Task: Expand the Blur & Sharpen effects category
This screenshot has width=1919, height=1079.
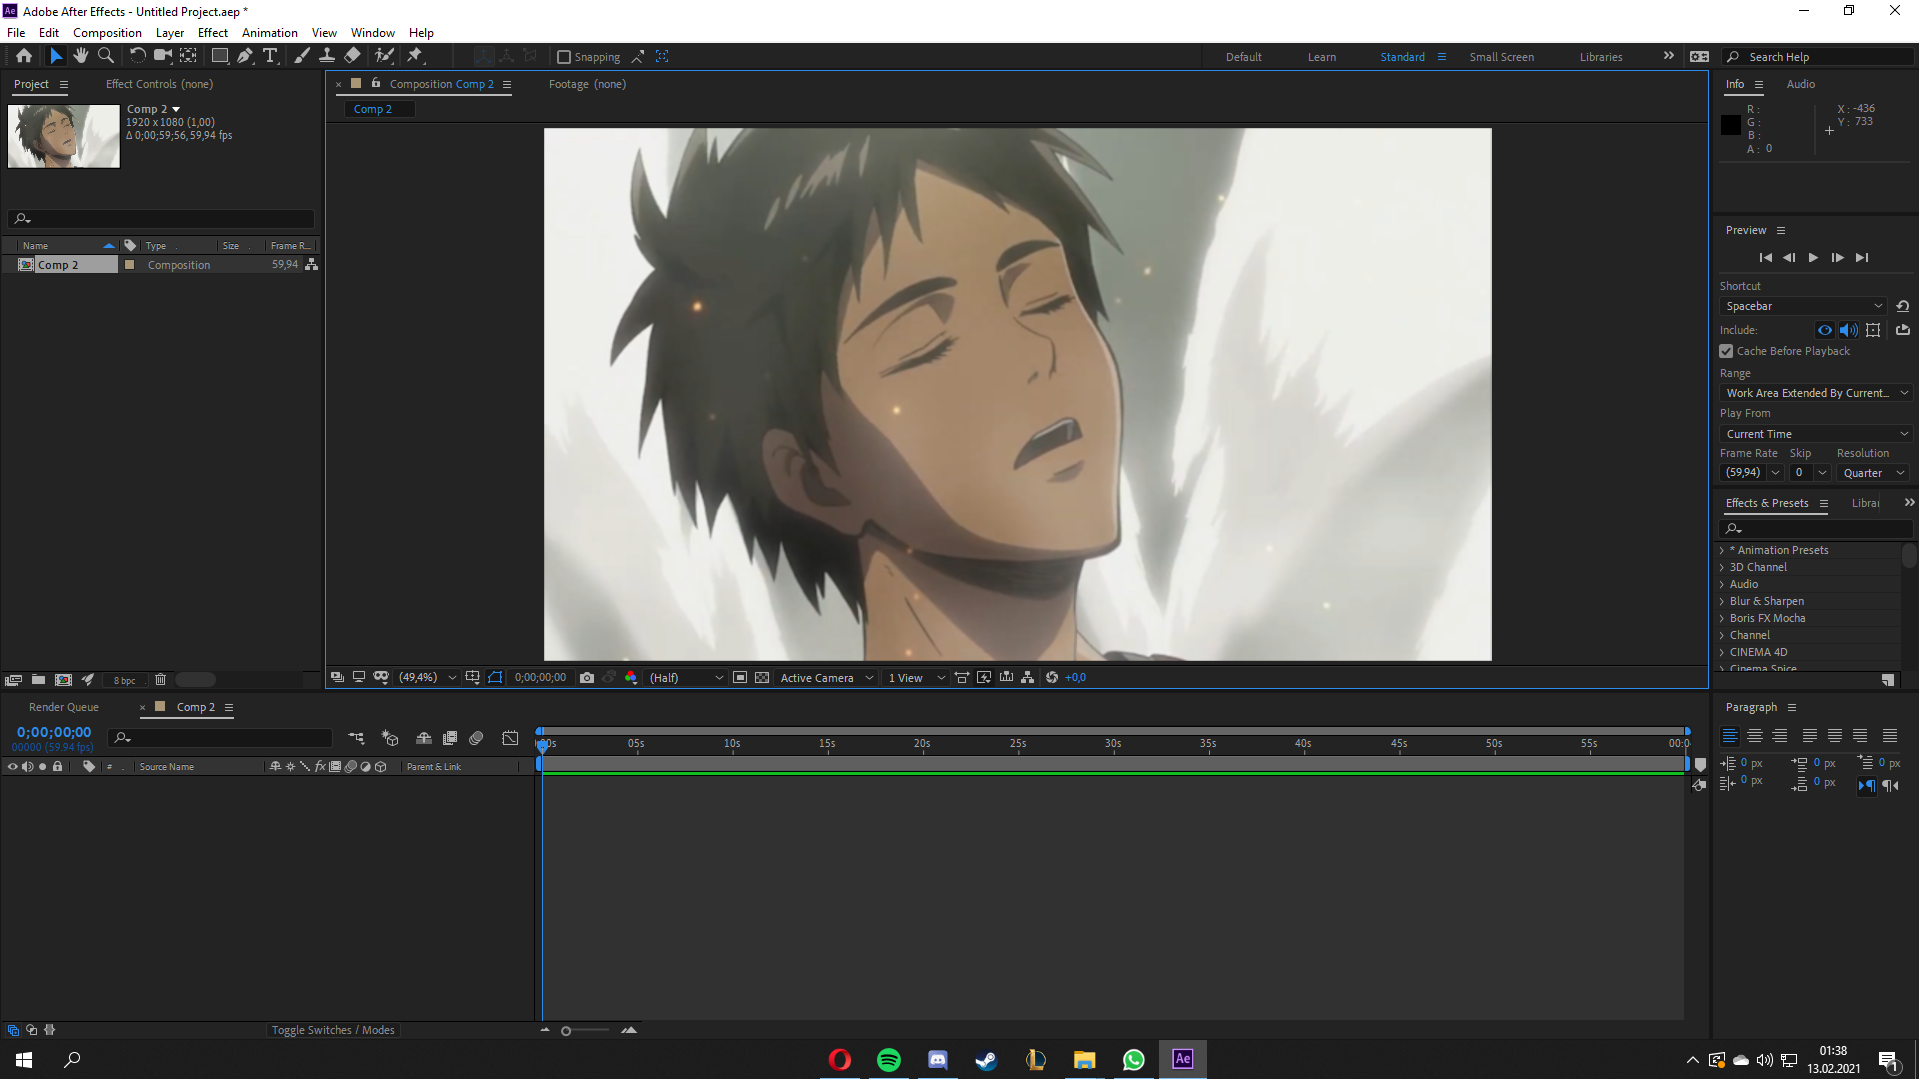Action: coord(1722,601)
